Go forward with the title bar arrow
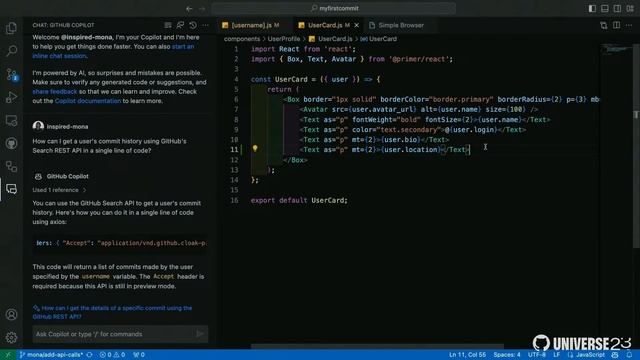640x360 pixels. click(x=202, y=9)
